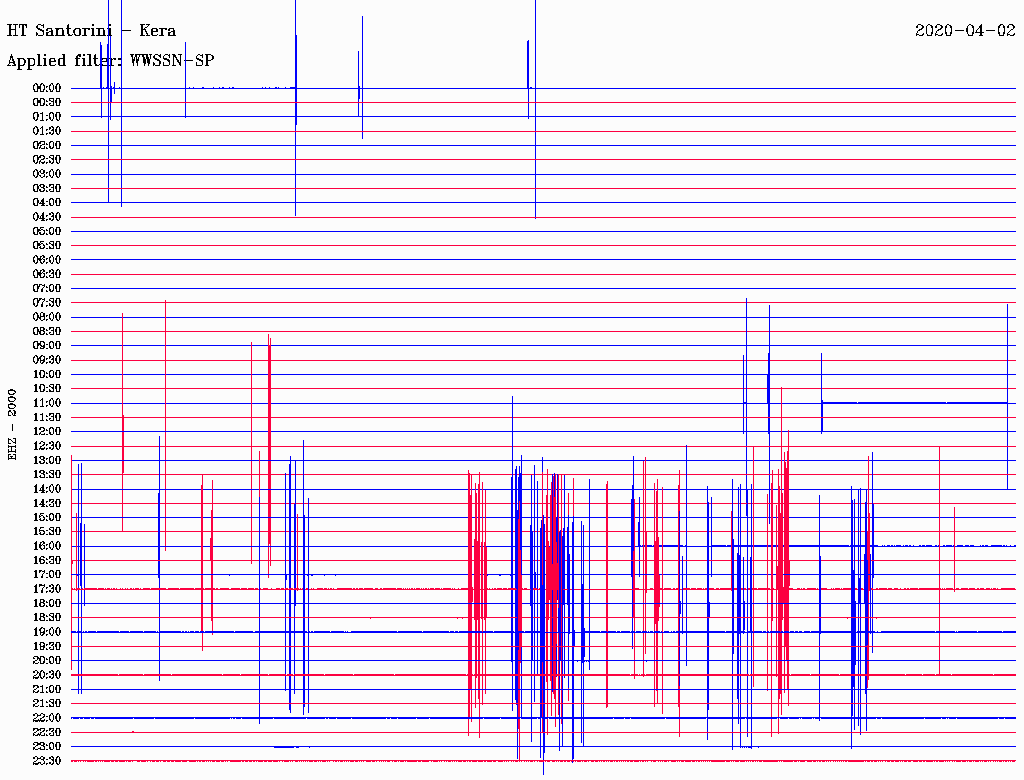This screenshot has width=1024, height=780.
Task: Click the 18:00 time label
Action: (x=47, y=604)
